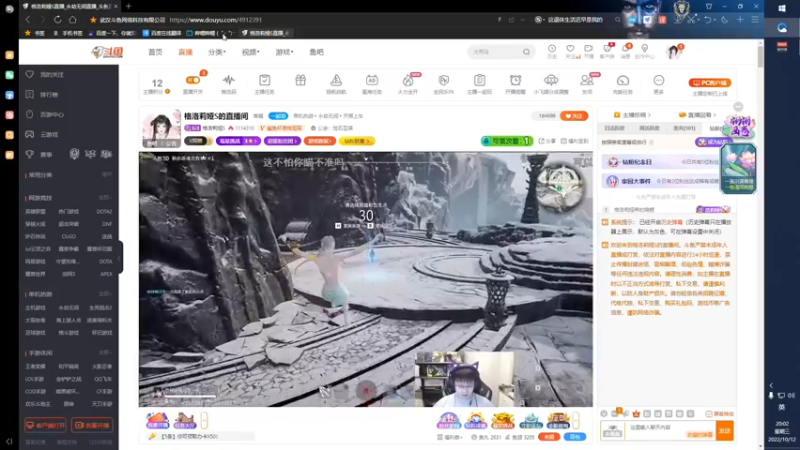Switch to the 贵宾(101) tab
800x450 pixels.
[684, 129]
